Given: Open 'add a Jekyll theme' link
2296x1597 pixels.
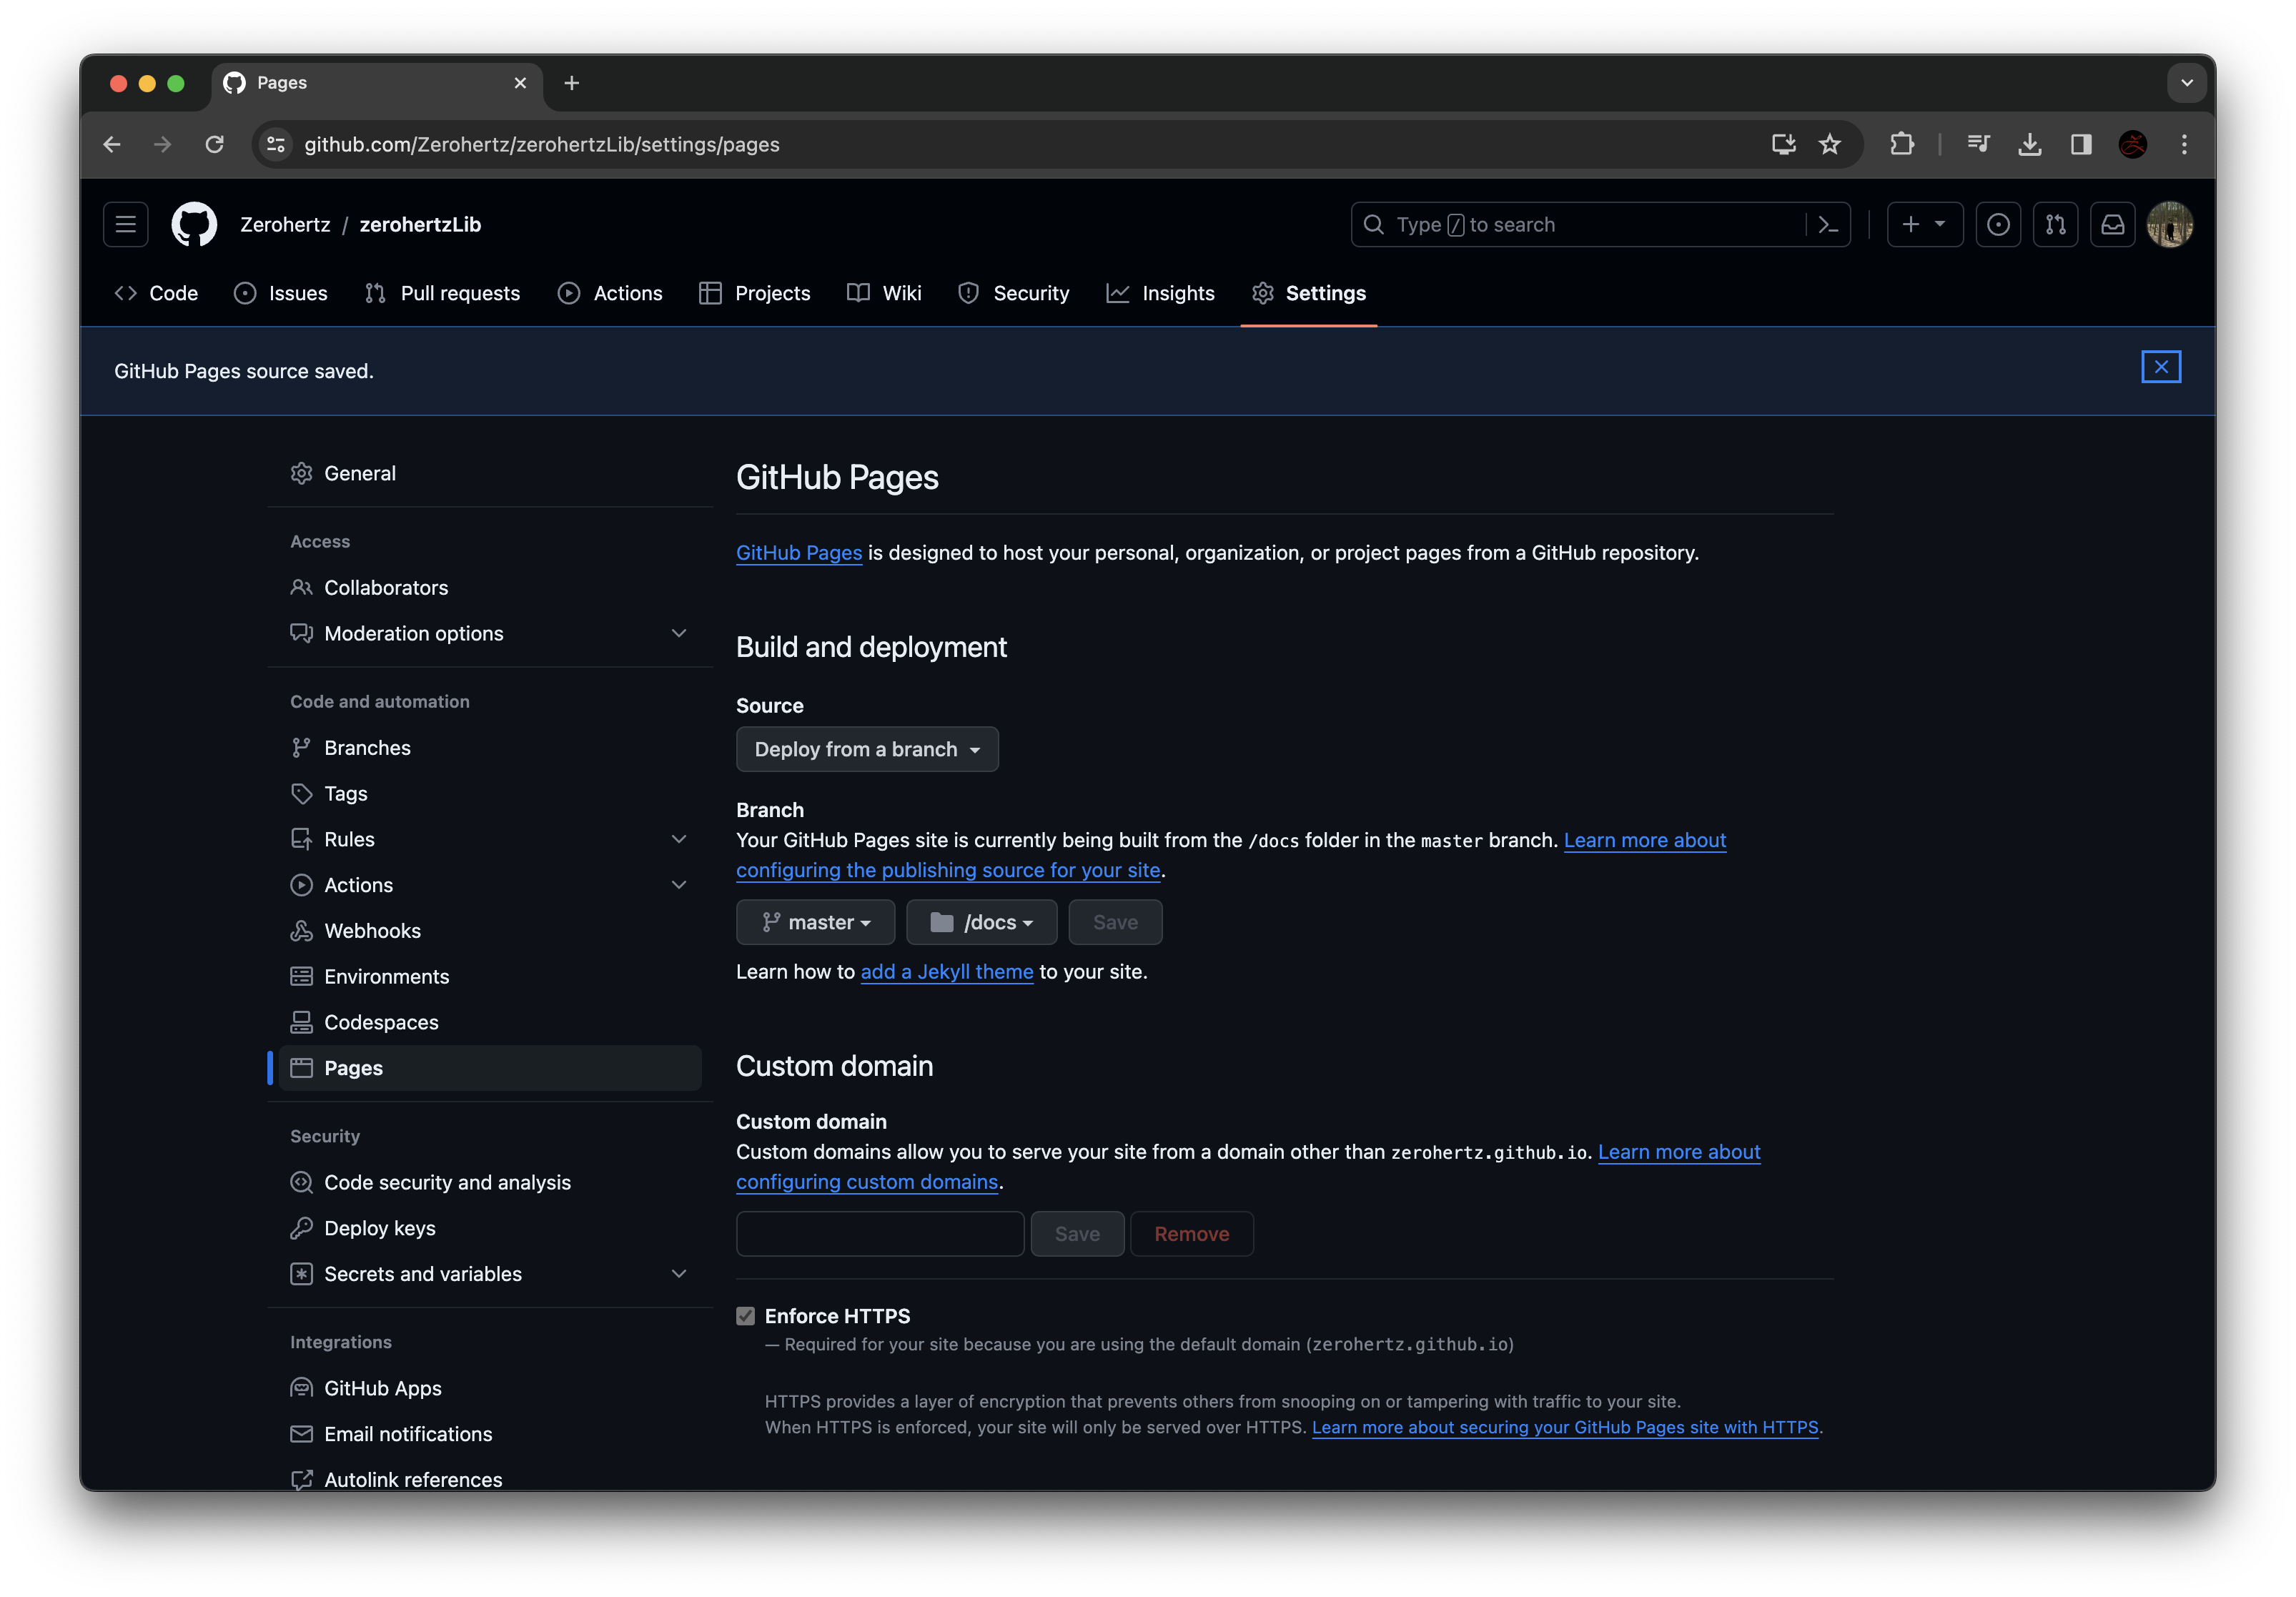Looking at the screenshot, I should (x=946, y=972).
